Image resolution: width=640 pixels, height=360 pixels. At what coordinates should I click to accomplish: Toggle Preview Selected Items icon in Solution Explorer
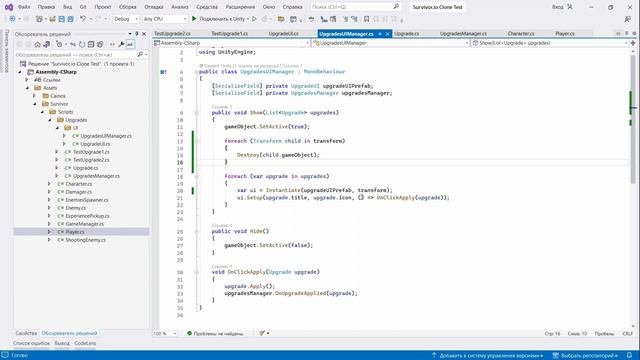pos(130,44)
